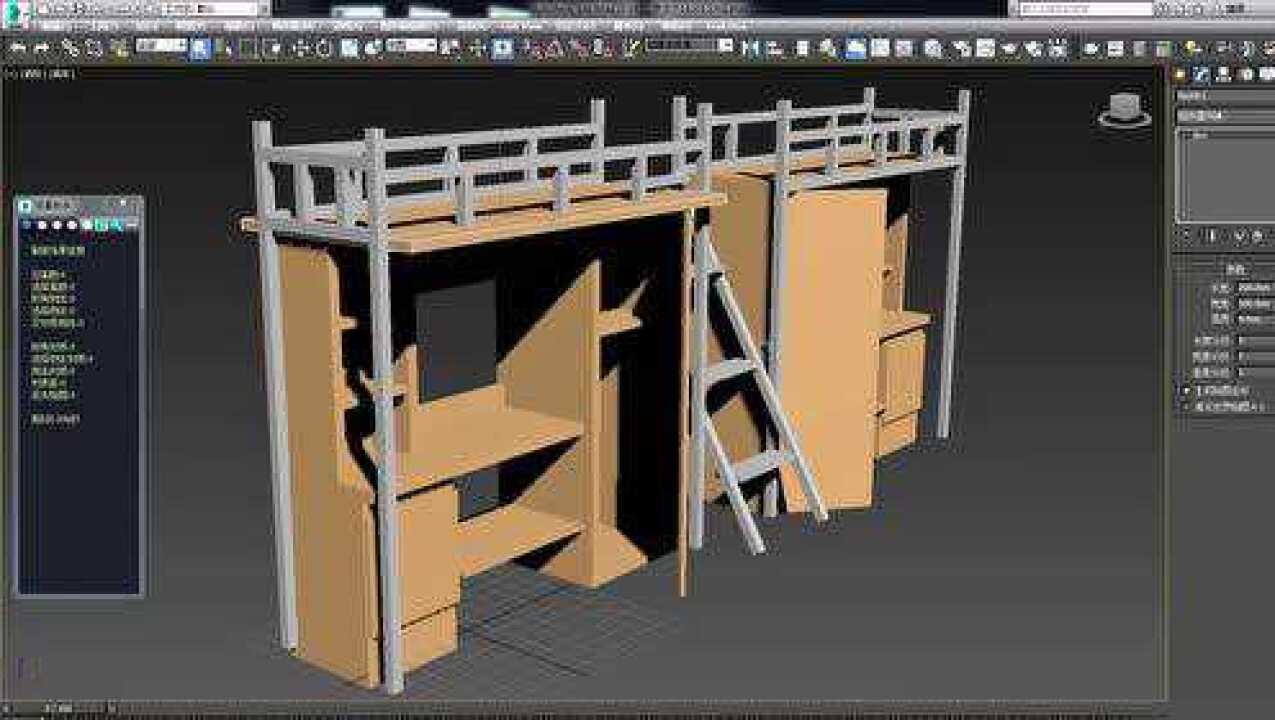Click the Redo arrow in main toolbar
The width and height of the screenshot is (1275, 720).
pos(42,47)
